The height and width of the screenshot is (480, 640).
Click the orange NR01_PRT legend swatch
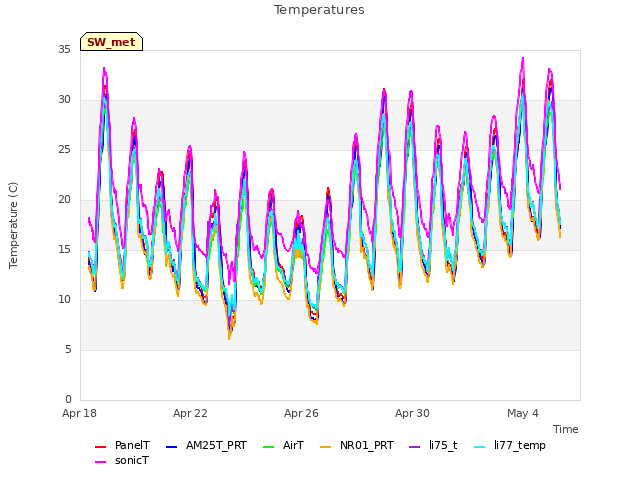click(326, 447)
